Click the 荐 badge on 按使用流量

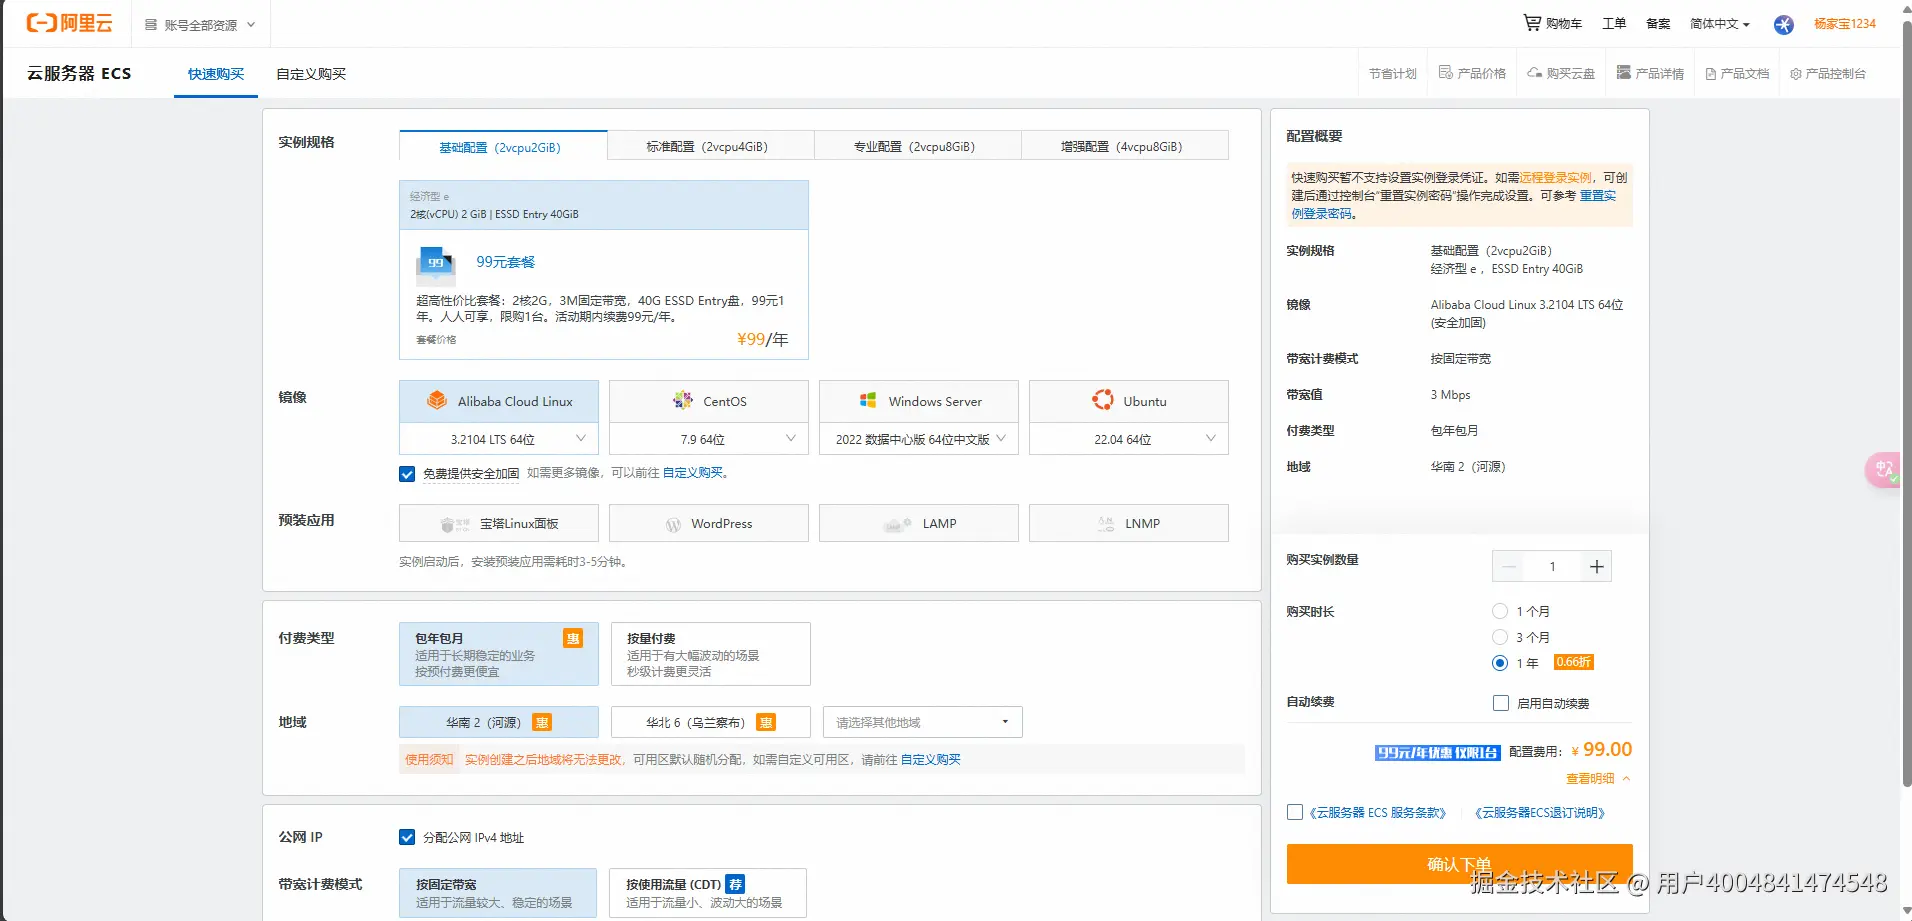pyautogui.click(x=735, y=885)
